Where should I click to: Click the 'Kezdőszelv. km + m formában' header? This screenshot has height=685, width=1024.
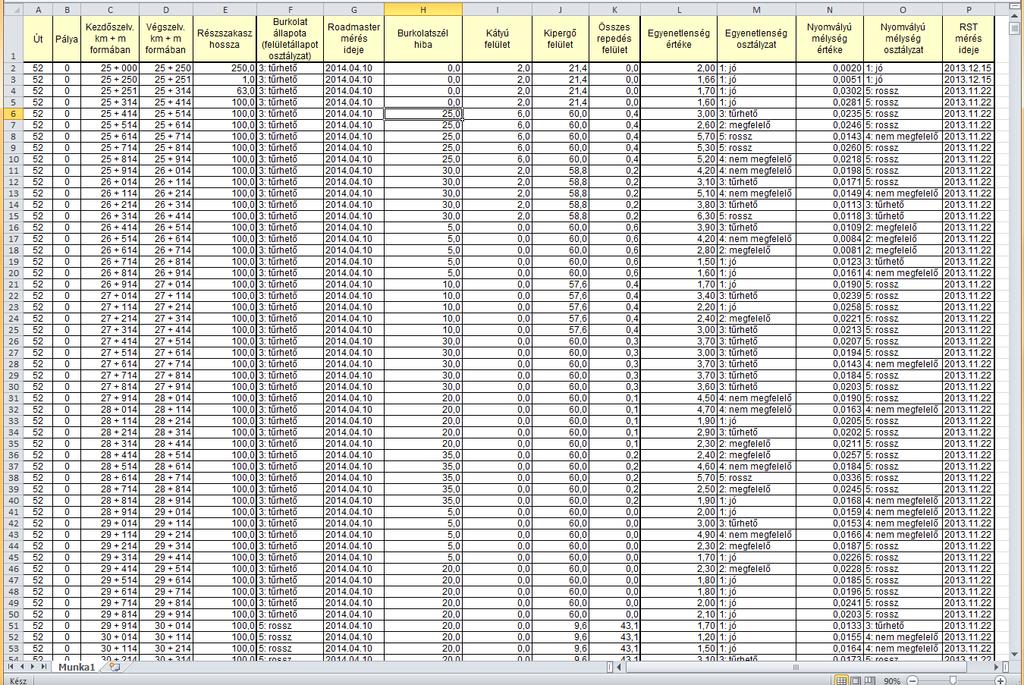(110, 39)
